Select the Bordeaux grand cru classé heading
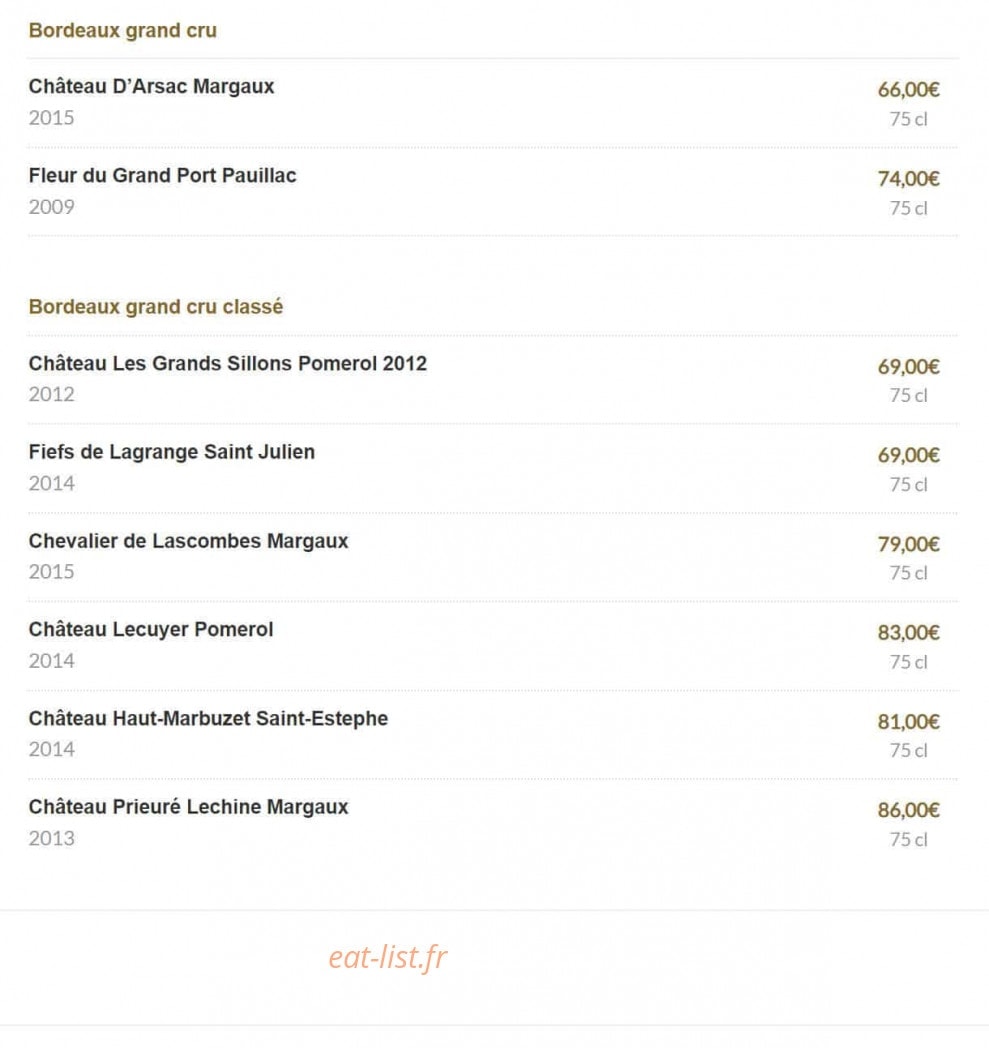989x1048 pixels. point(156,307)
